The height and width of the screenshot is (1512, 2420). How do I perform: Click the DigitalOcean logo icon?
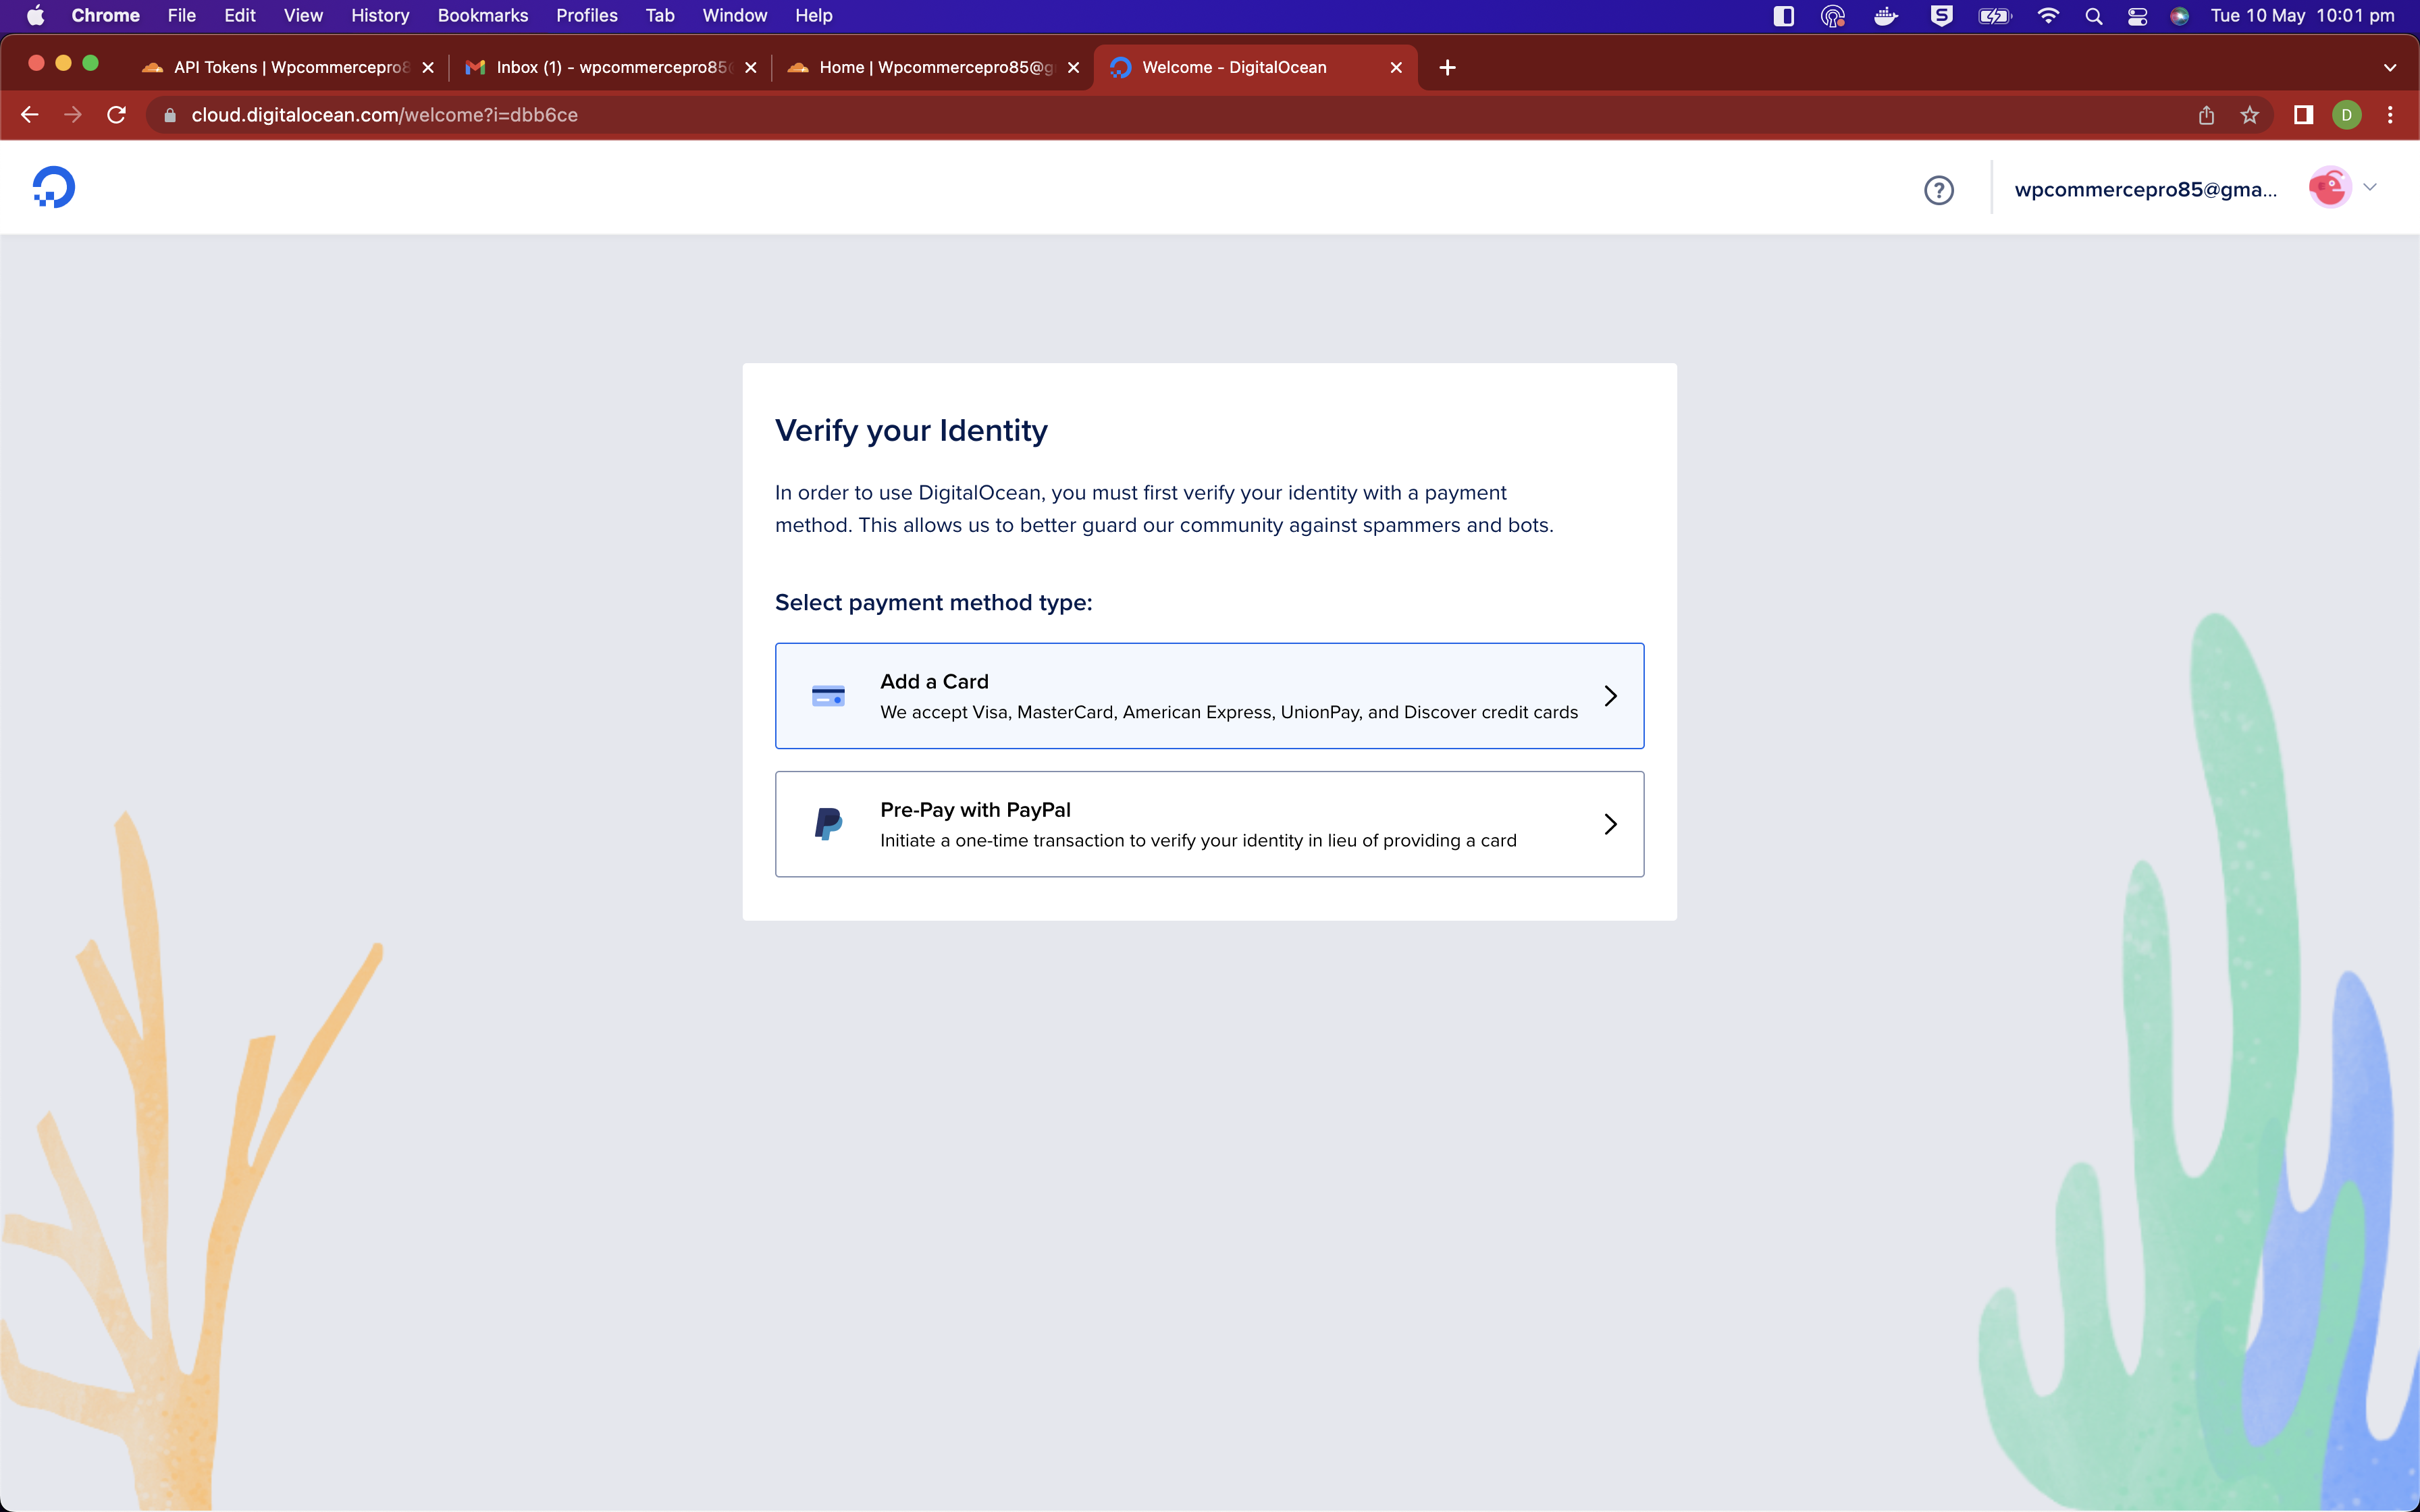[x=54, y=187]
